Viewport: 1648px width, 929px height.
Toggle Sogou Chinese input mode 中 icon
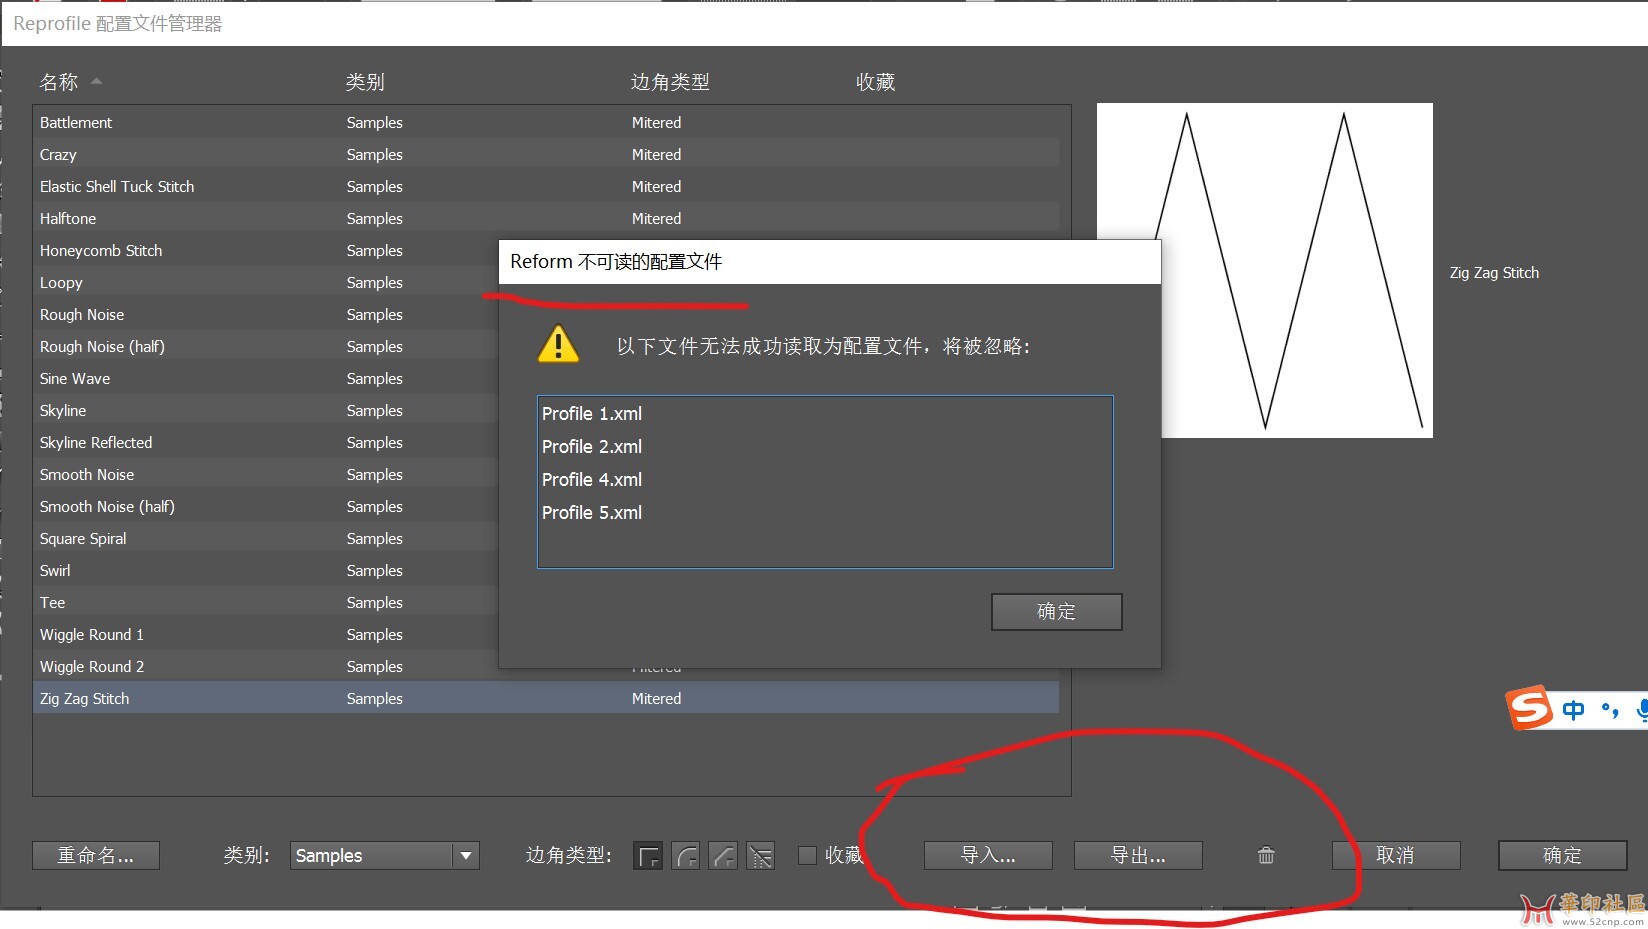[x=1573, y=710]
